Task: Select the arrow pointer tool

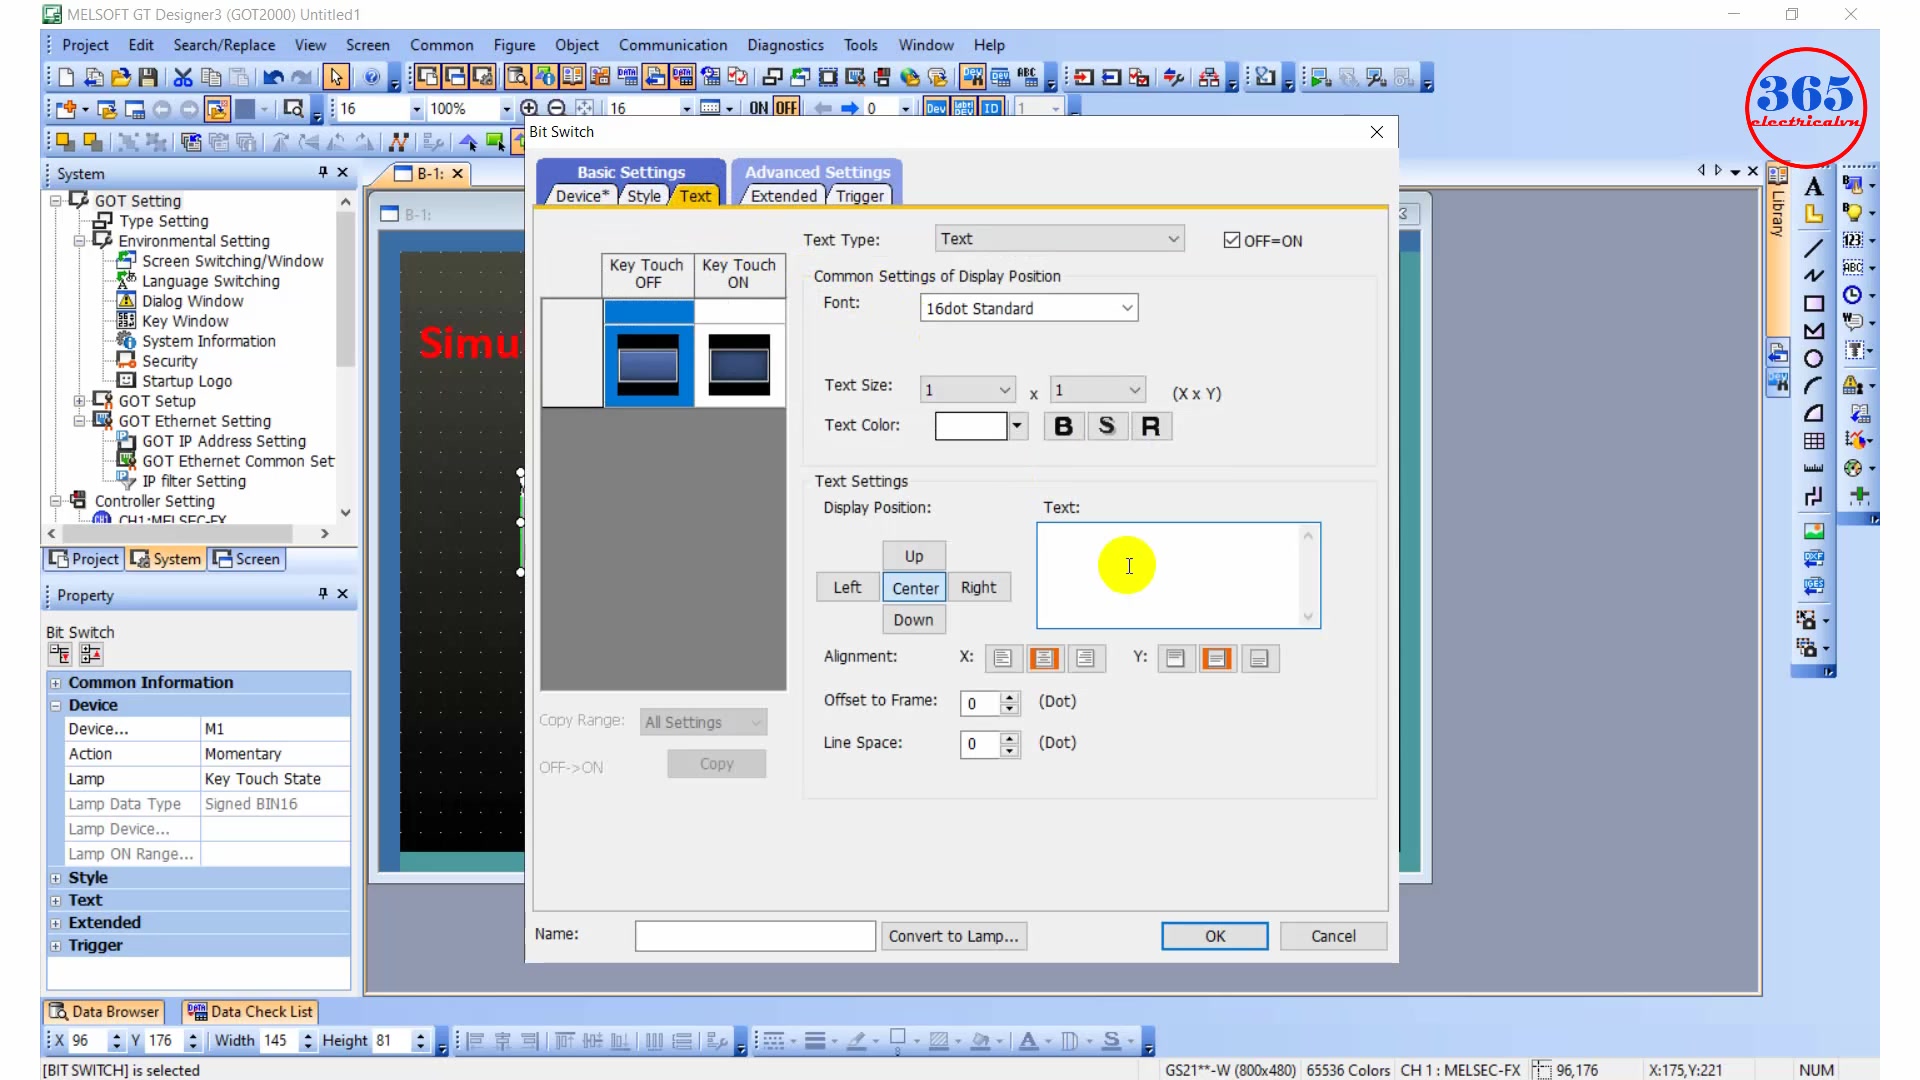Action: [x=336, y=77]
